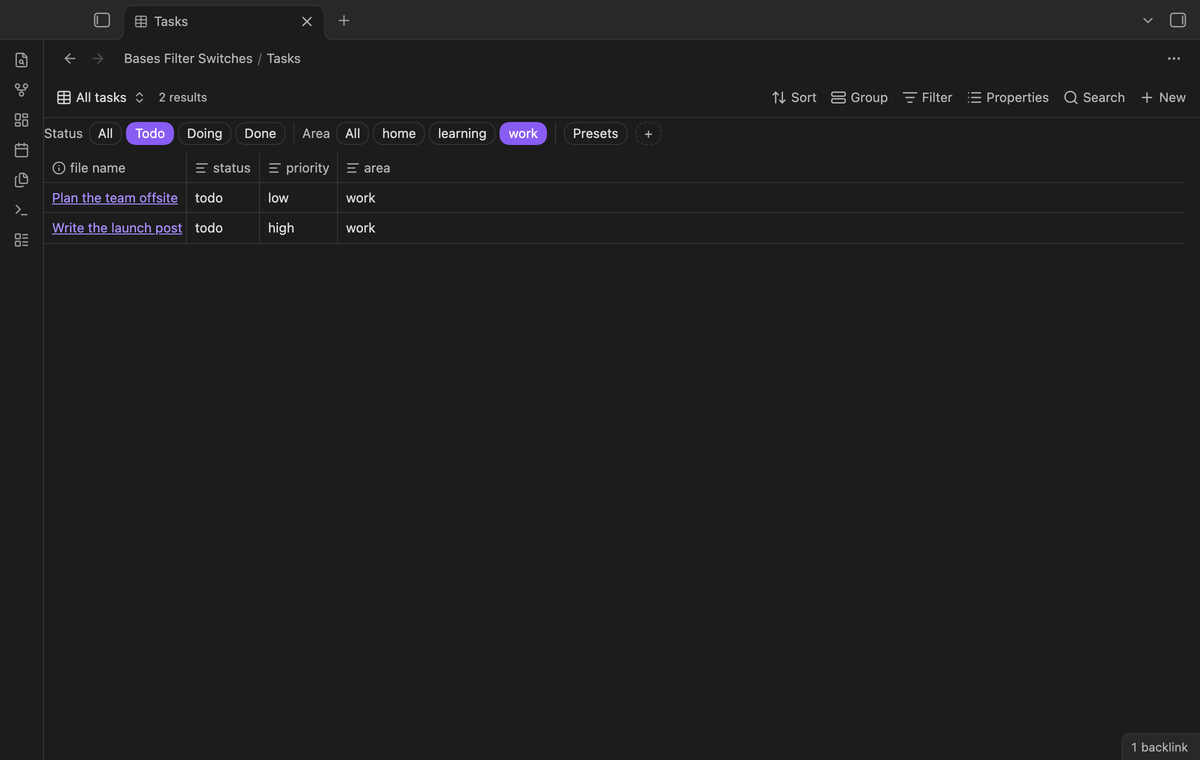Enable the learning area filter
Screen dimensions: 1200x760
pos(462,133)
